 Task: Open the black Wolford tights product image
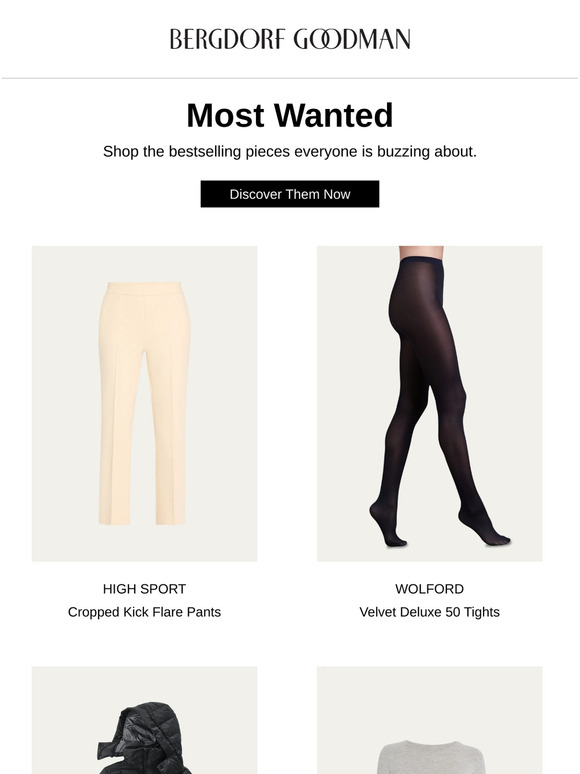(429, 403)
